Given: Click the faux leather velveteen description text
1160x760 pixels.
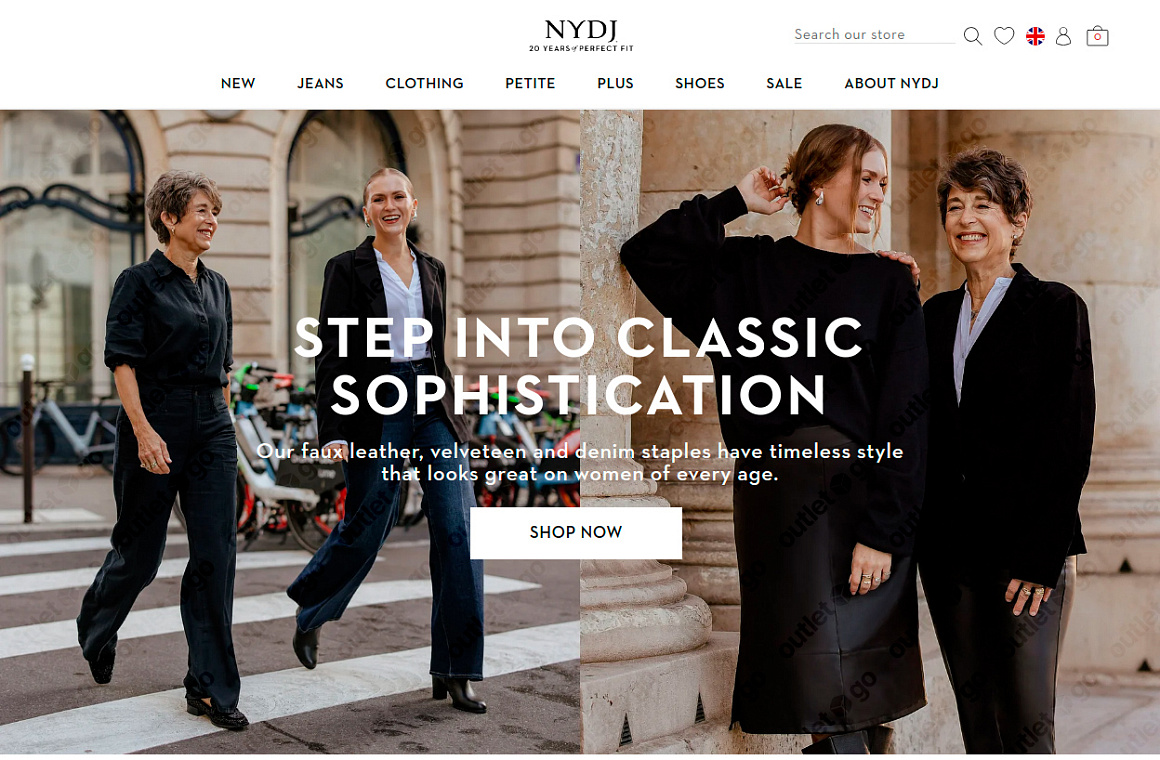Looking at the screenshot, I should 580,463.
